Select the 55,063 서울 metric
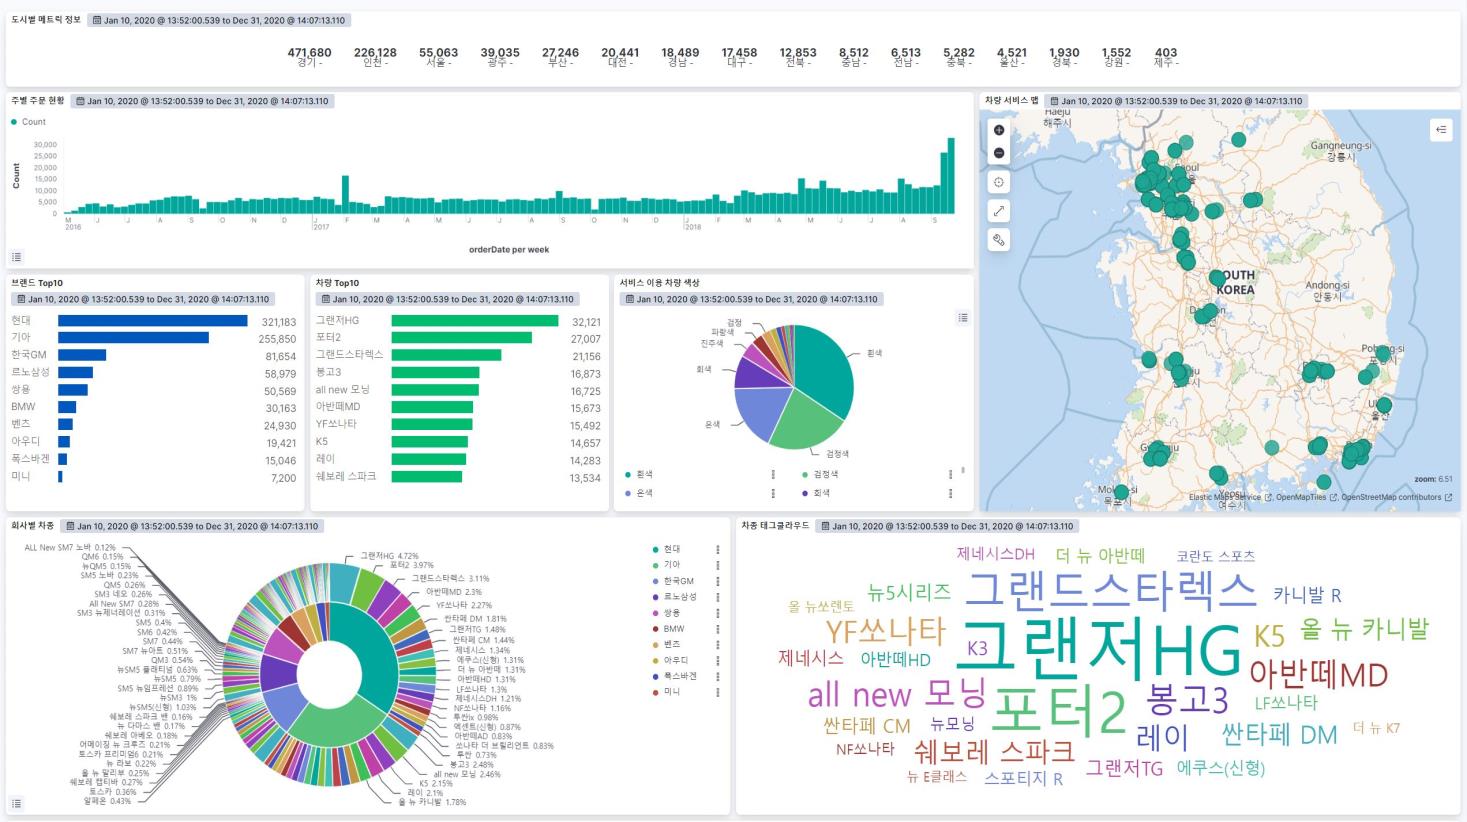Viewport: 1467px width, 822px height. tap(438, 57)
